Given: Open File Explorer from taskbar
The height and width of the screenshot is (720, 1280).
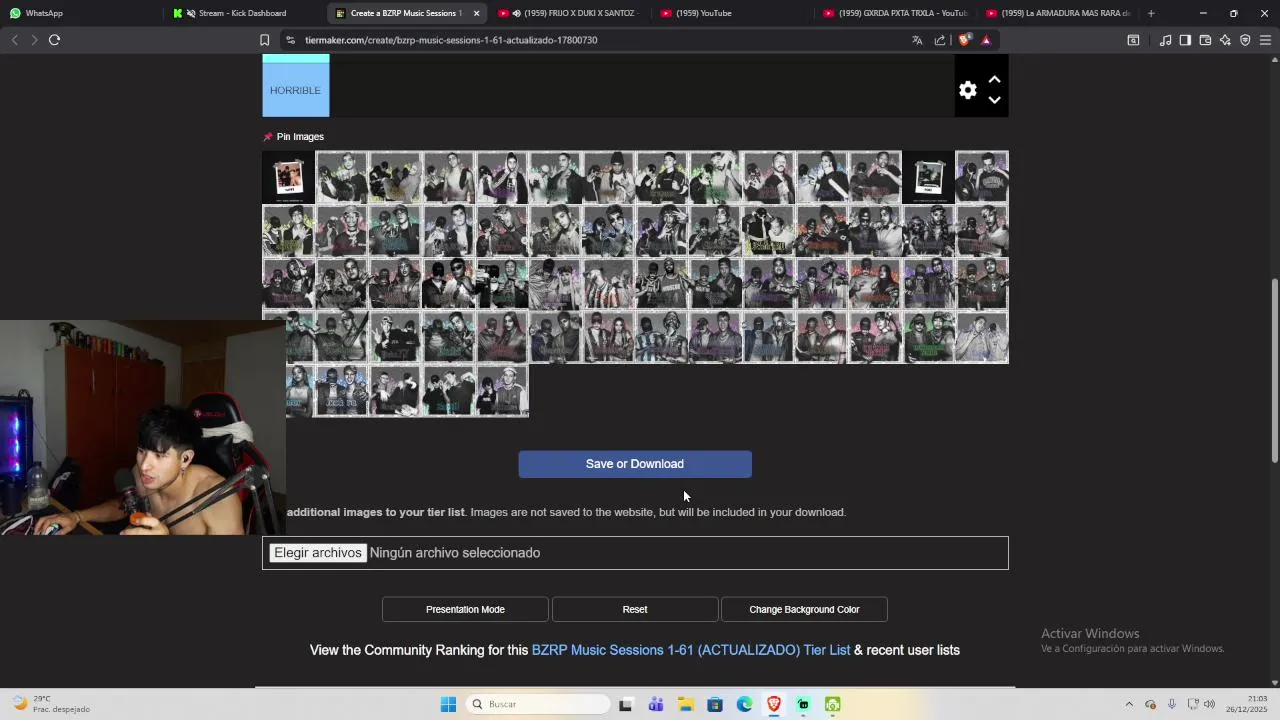Looking at the screenshot, I should click(x=685, y=704).
